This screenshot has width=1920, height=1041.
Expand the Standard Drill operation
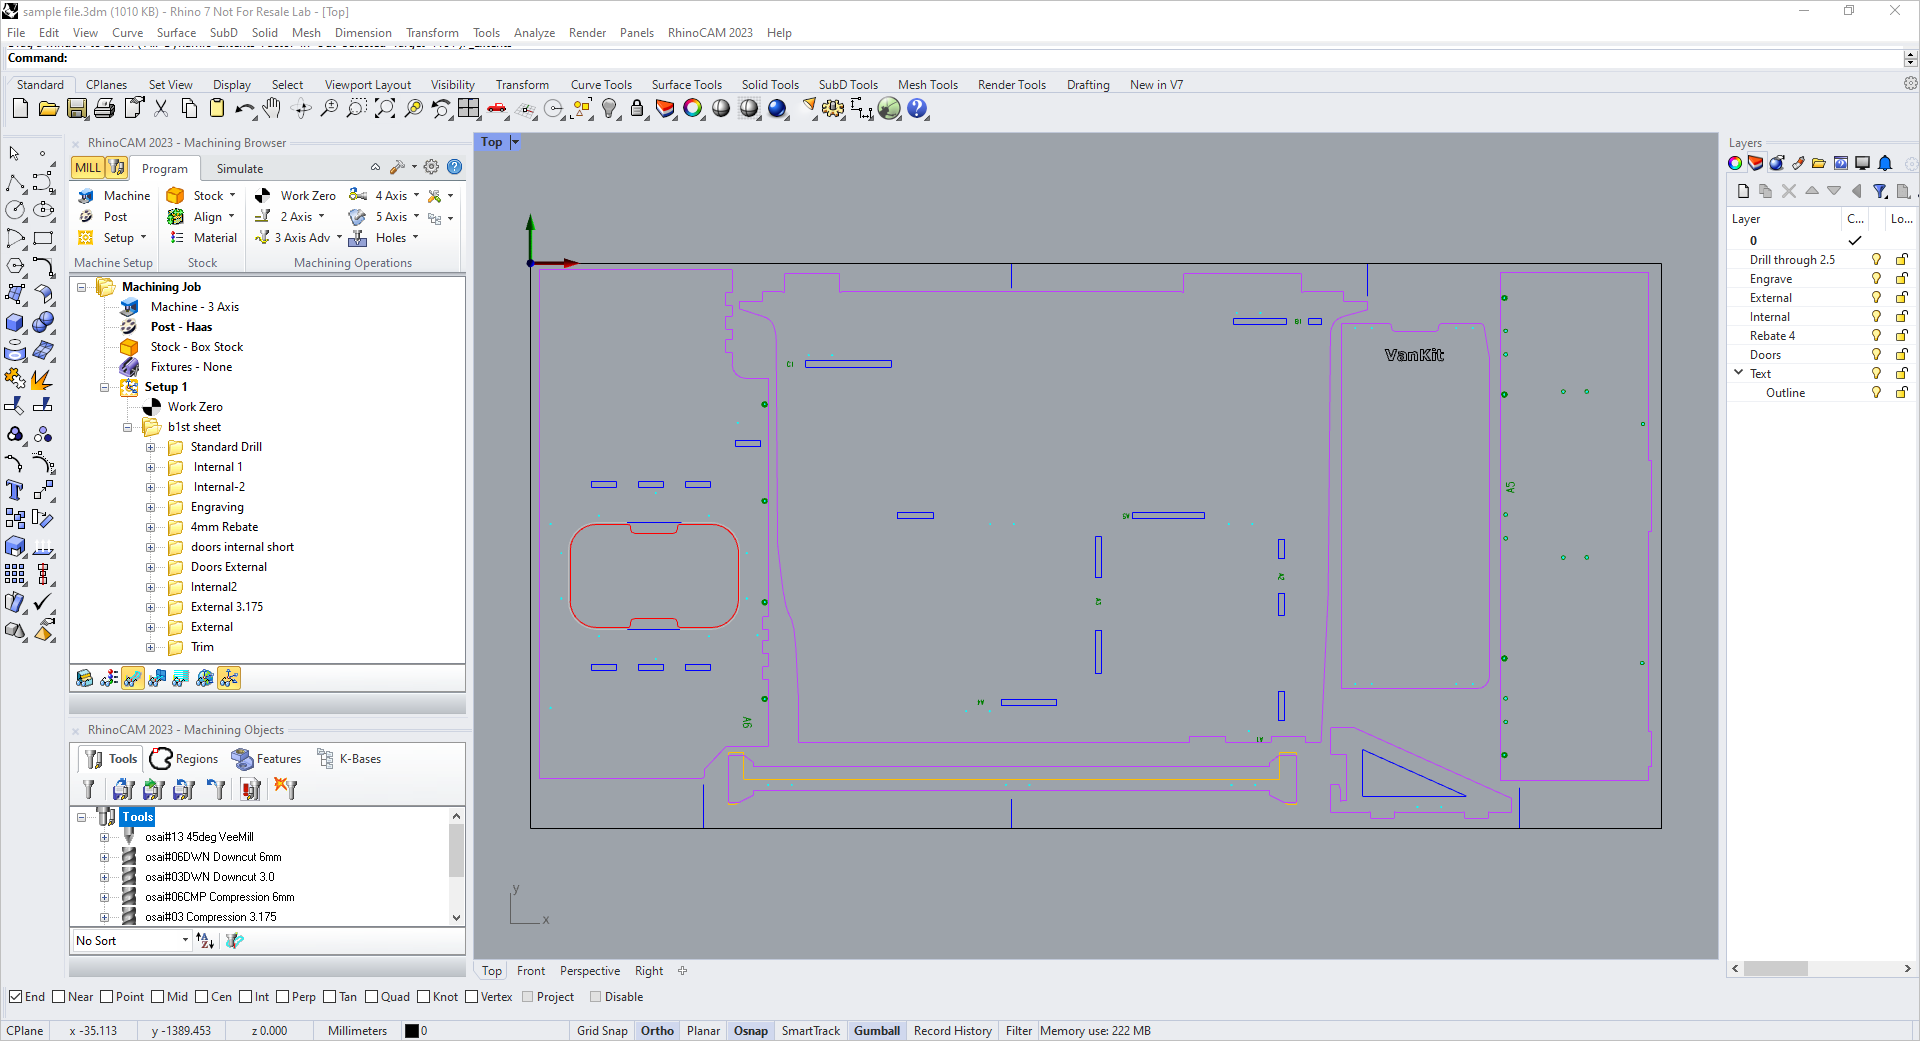[x=150, y=447]
